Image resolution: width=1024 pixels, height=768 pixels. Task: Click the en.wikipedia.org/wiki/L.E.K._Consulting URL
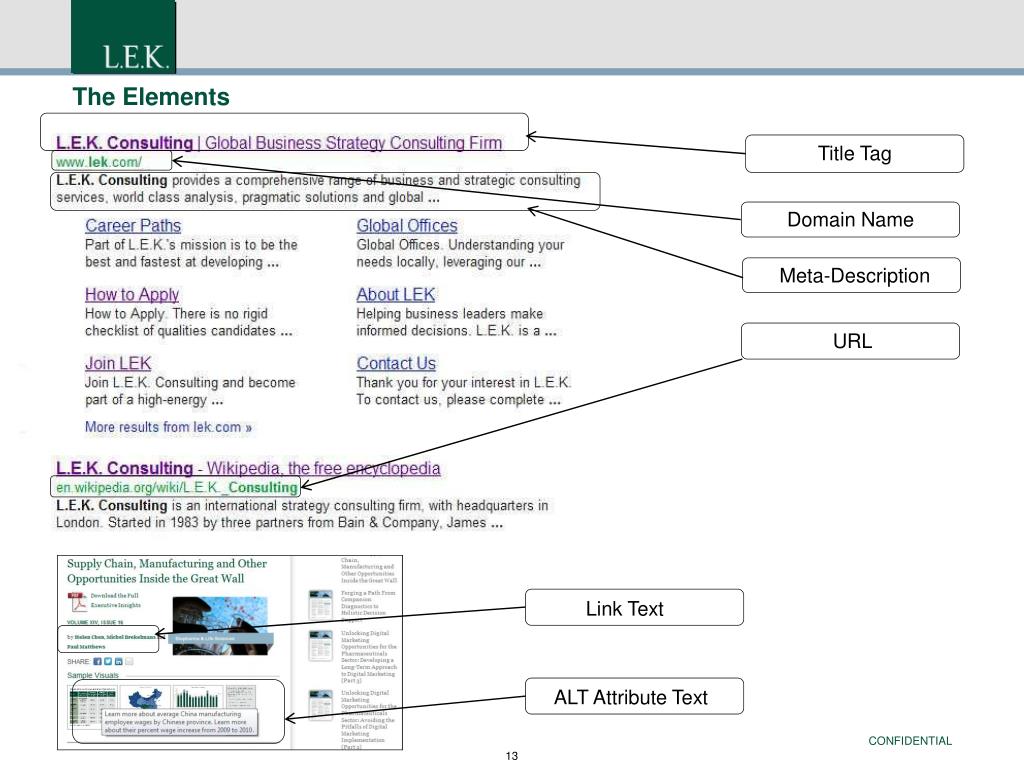click(176, 487)
